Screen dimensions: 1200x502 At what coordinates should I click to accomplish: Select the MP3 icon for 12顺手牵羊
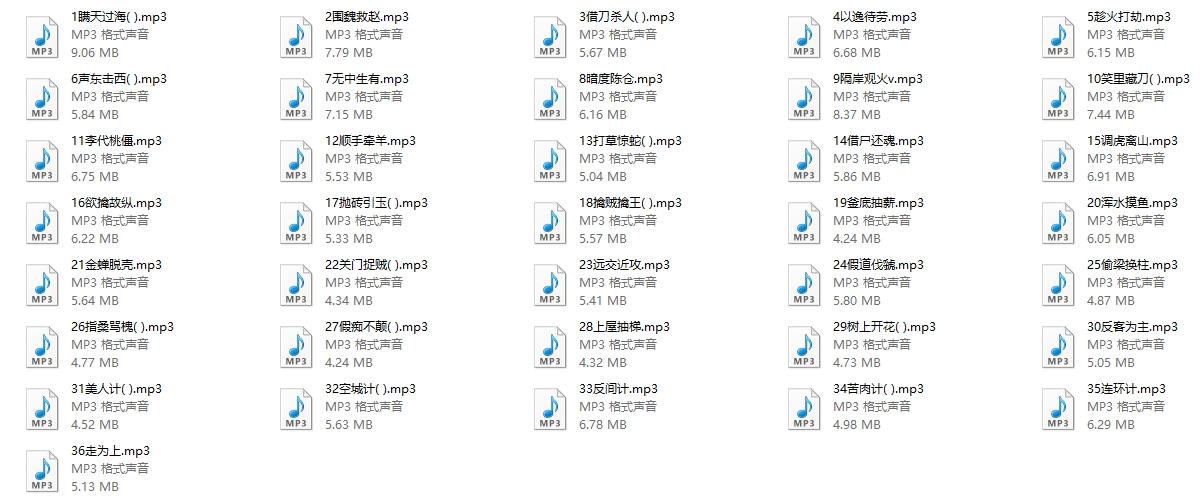point(296,159)
